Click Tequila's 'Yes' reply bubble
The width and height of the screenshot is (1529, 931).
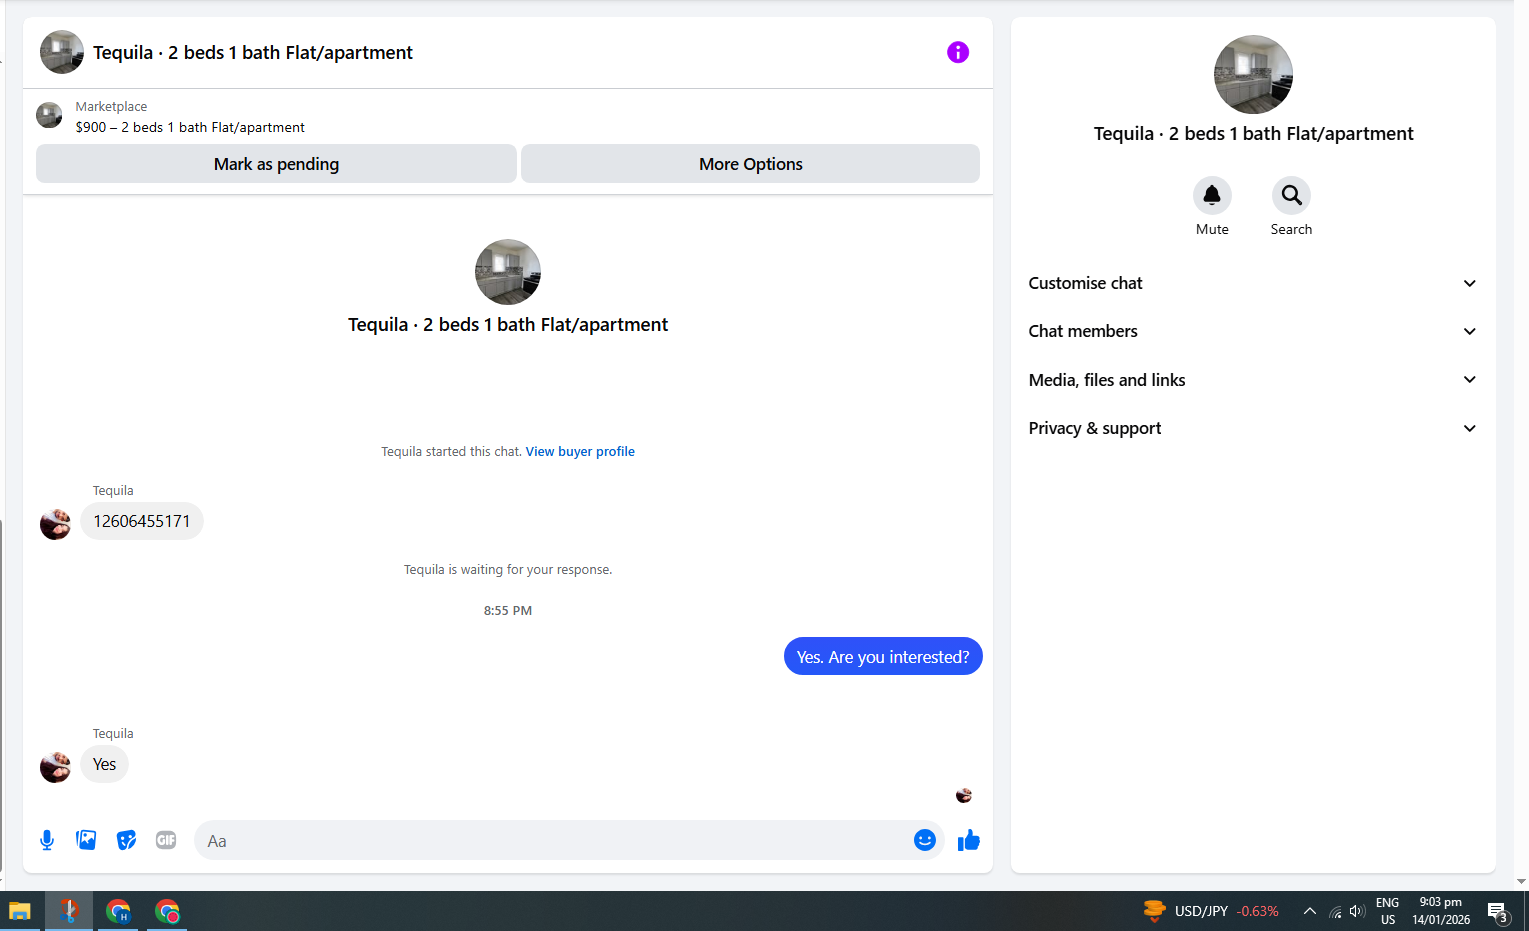(x=105, y=764)
